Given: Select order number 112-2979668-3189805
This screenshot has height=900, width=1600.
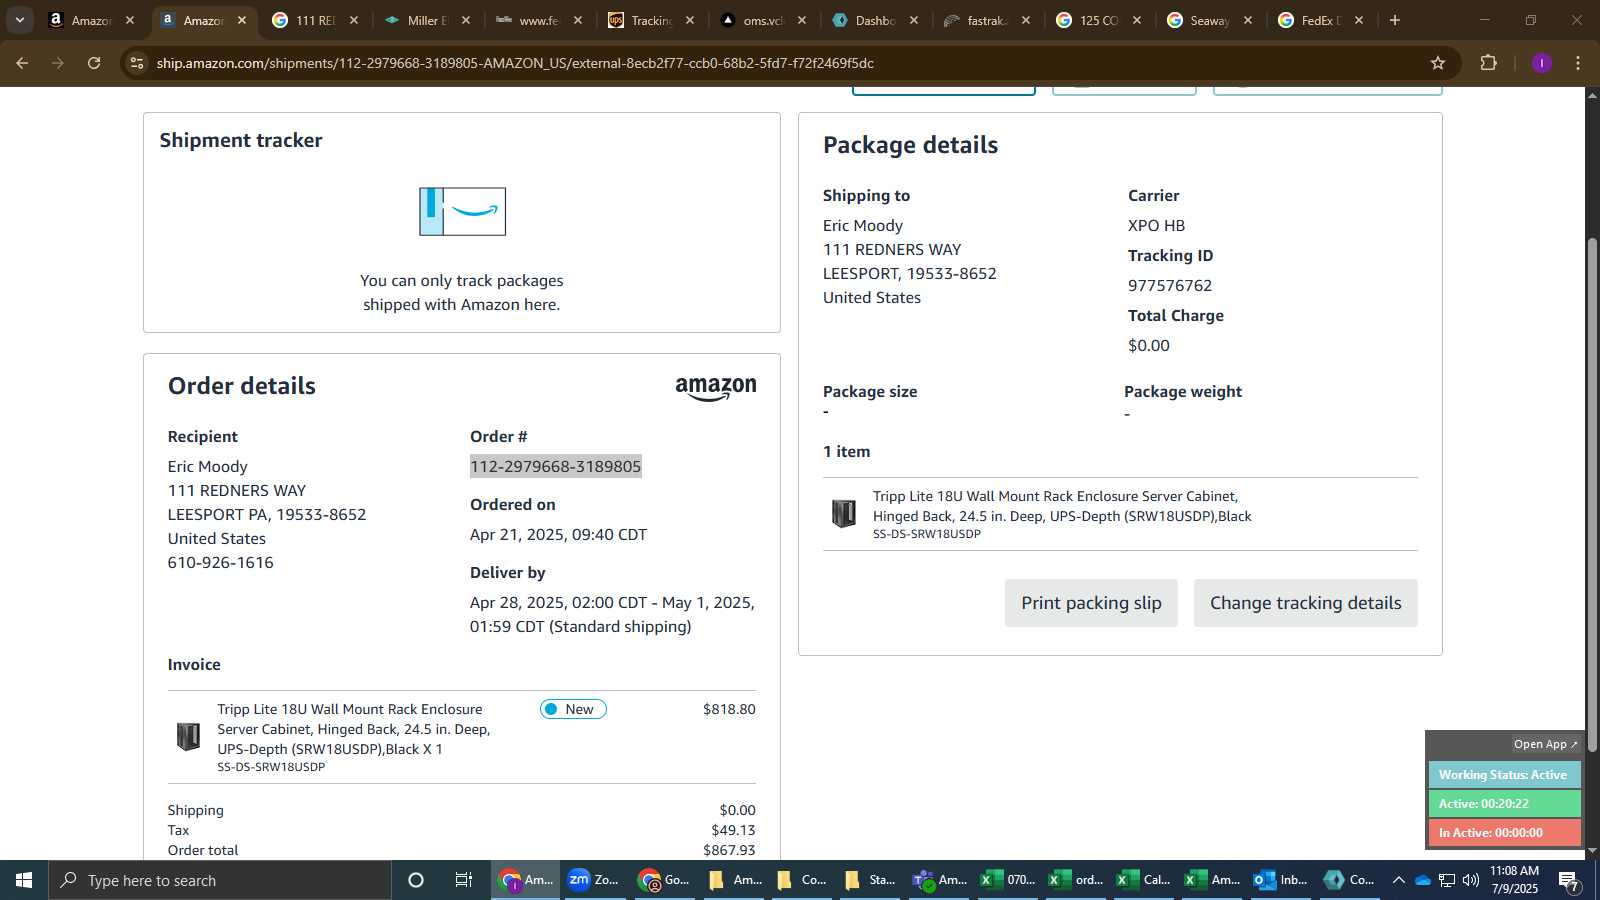Looking at the screenshot, I should point(556,466).
